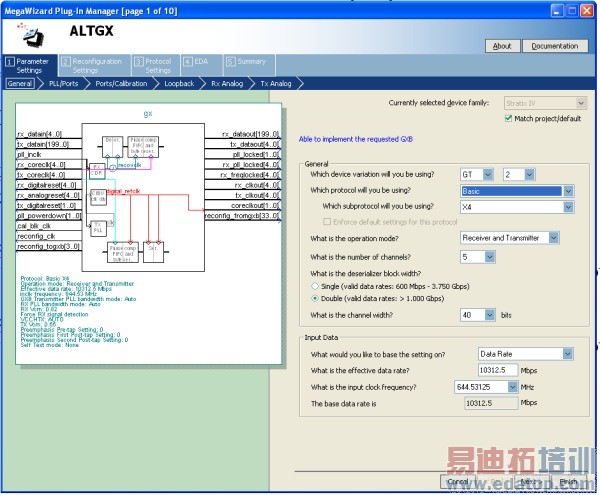The width and height of the screenshot is (600, 495).
Task: Go to PLL/Ports sub-page
Action: 64,84
